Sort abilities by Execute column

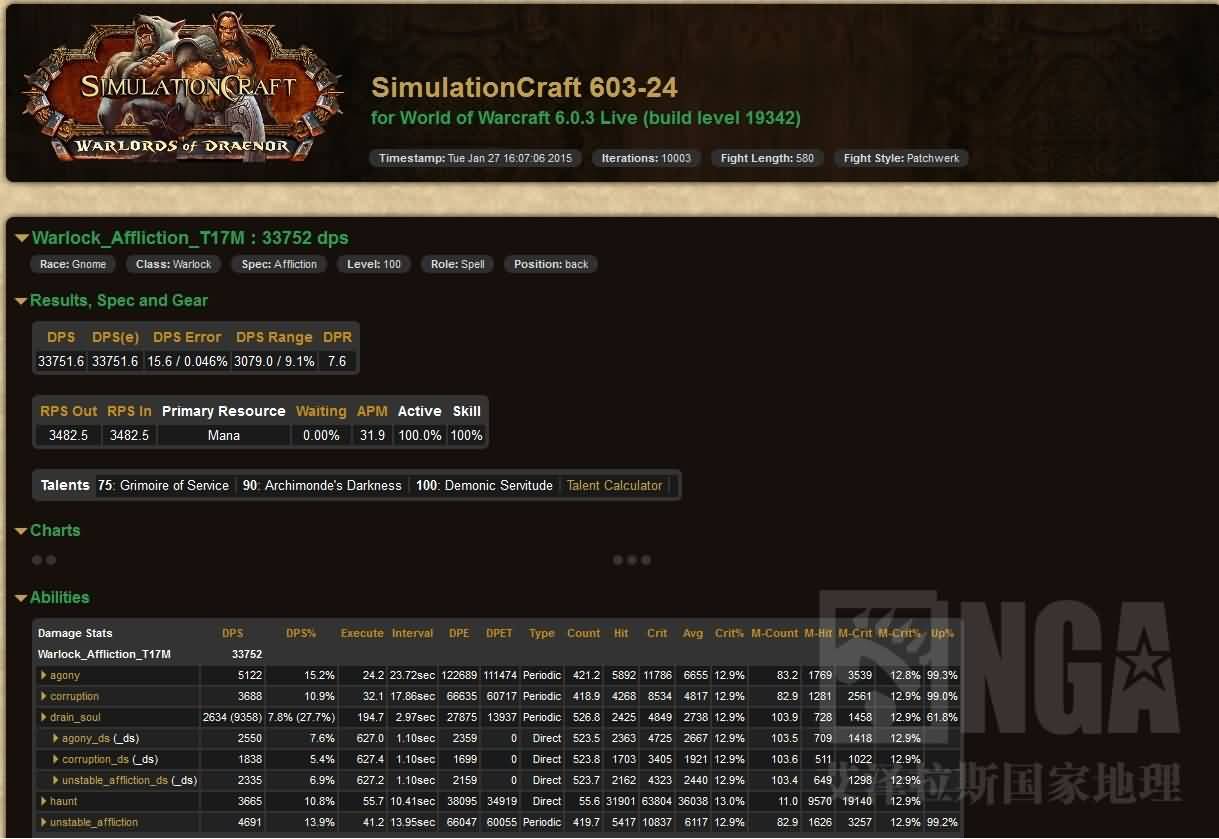(x=362, y=634)
